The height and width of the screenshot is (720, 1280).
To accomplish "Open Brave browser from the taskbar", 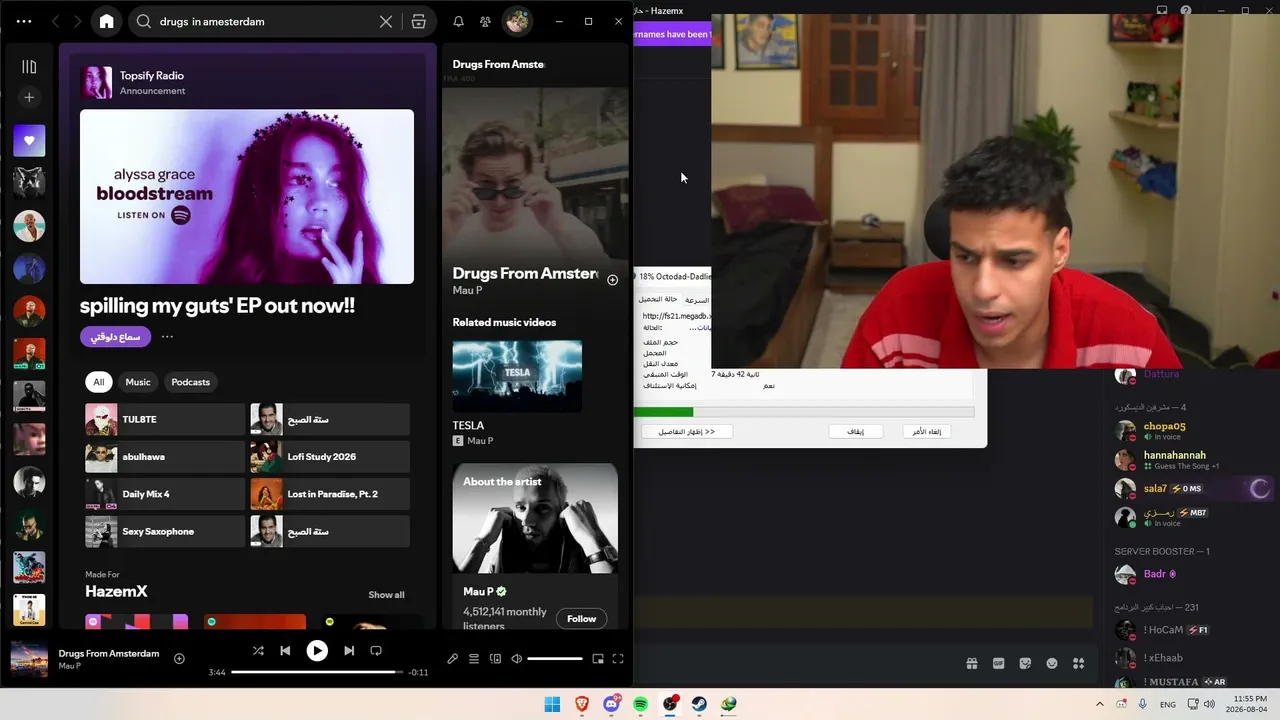I will pos(582,704).
